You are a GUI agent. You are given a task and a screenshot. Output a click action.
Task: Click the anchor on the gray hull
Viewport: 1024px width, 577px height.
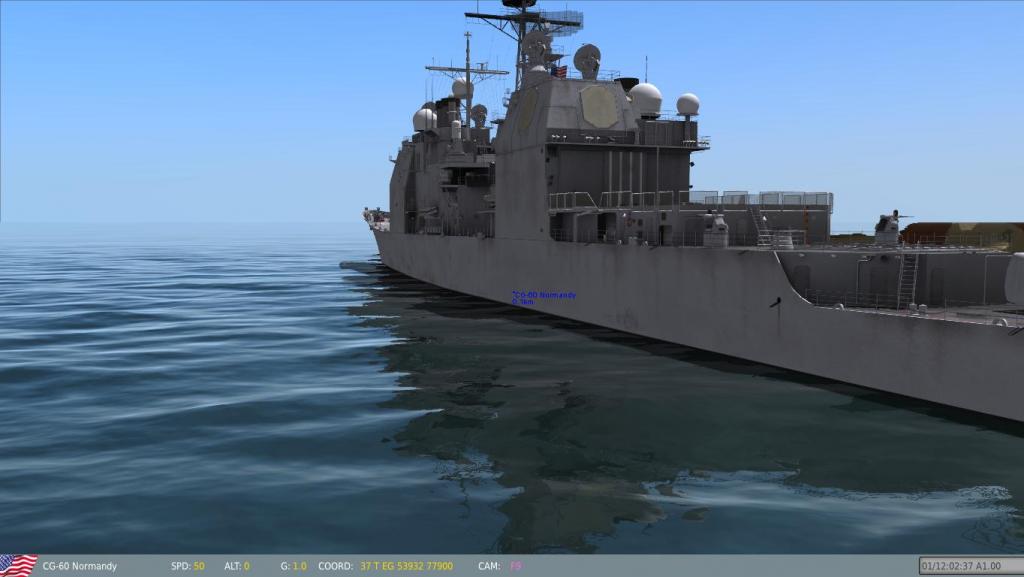click(775, 302)
